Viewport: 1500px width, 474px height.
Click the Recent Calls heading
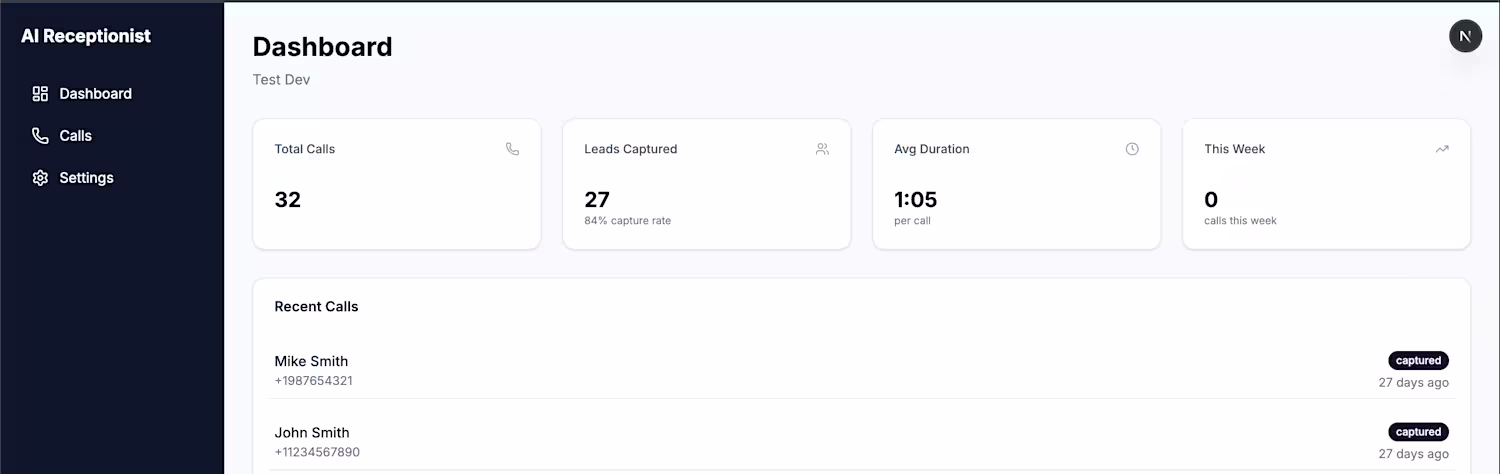316,307
